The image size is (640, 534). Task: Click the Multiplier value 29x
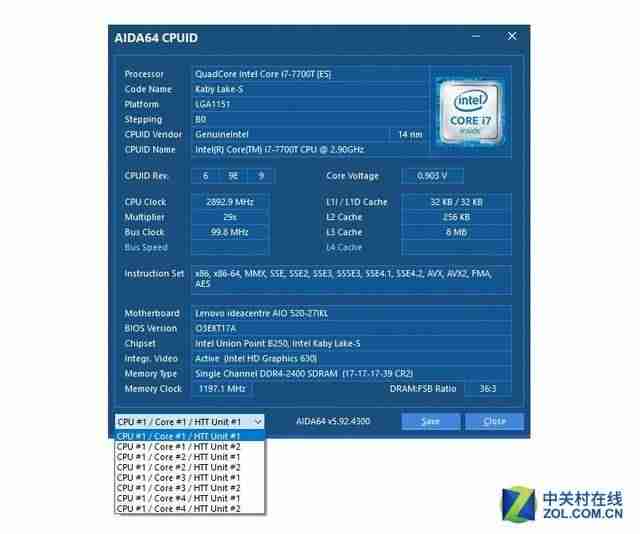230,217
